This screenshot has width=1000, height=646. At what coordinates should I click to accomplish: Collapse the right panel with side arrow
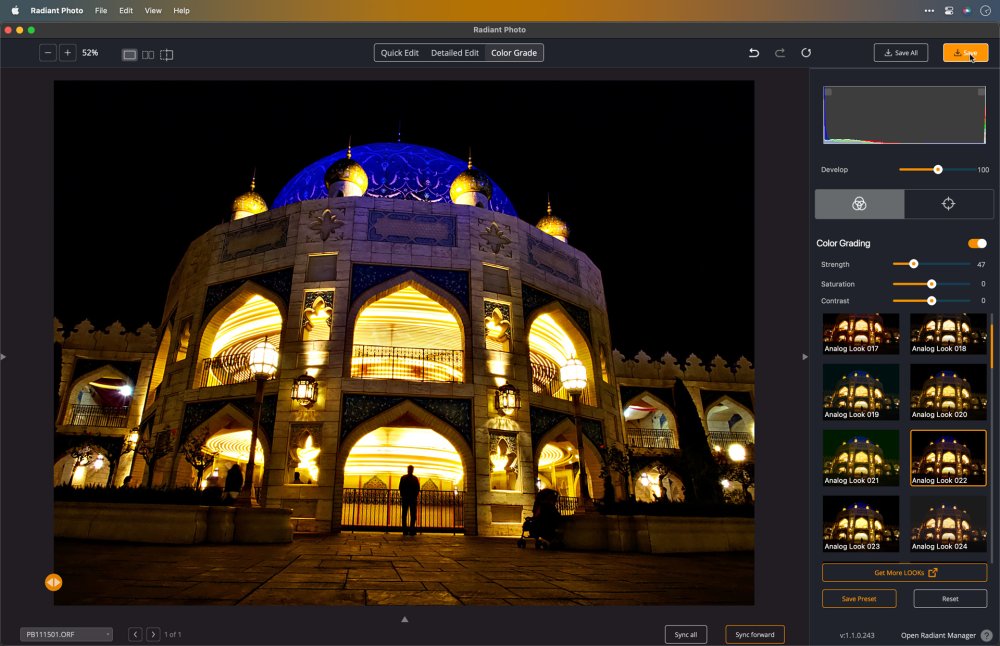805,356
